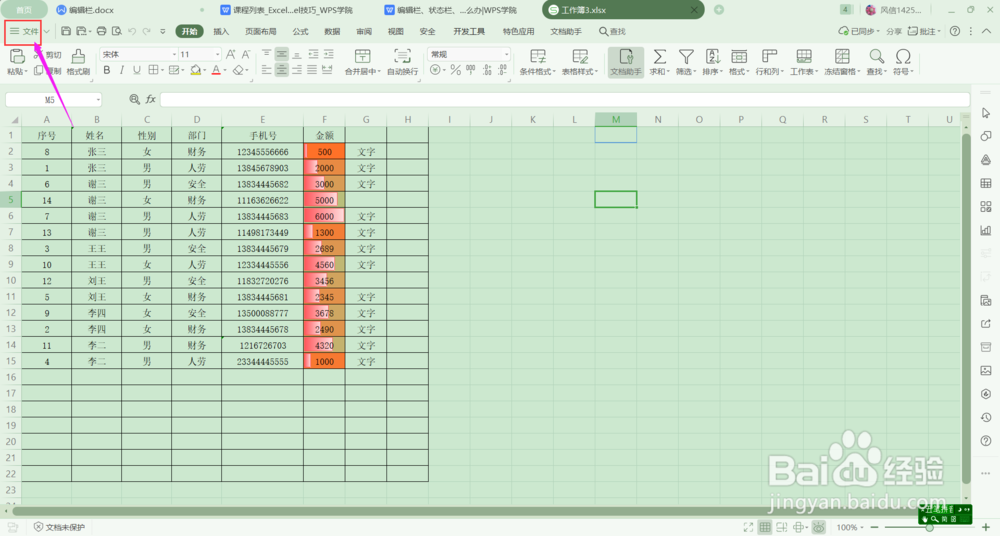
Task: Expand the dropdown arrow next to 文件
Action: (47, 31)
